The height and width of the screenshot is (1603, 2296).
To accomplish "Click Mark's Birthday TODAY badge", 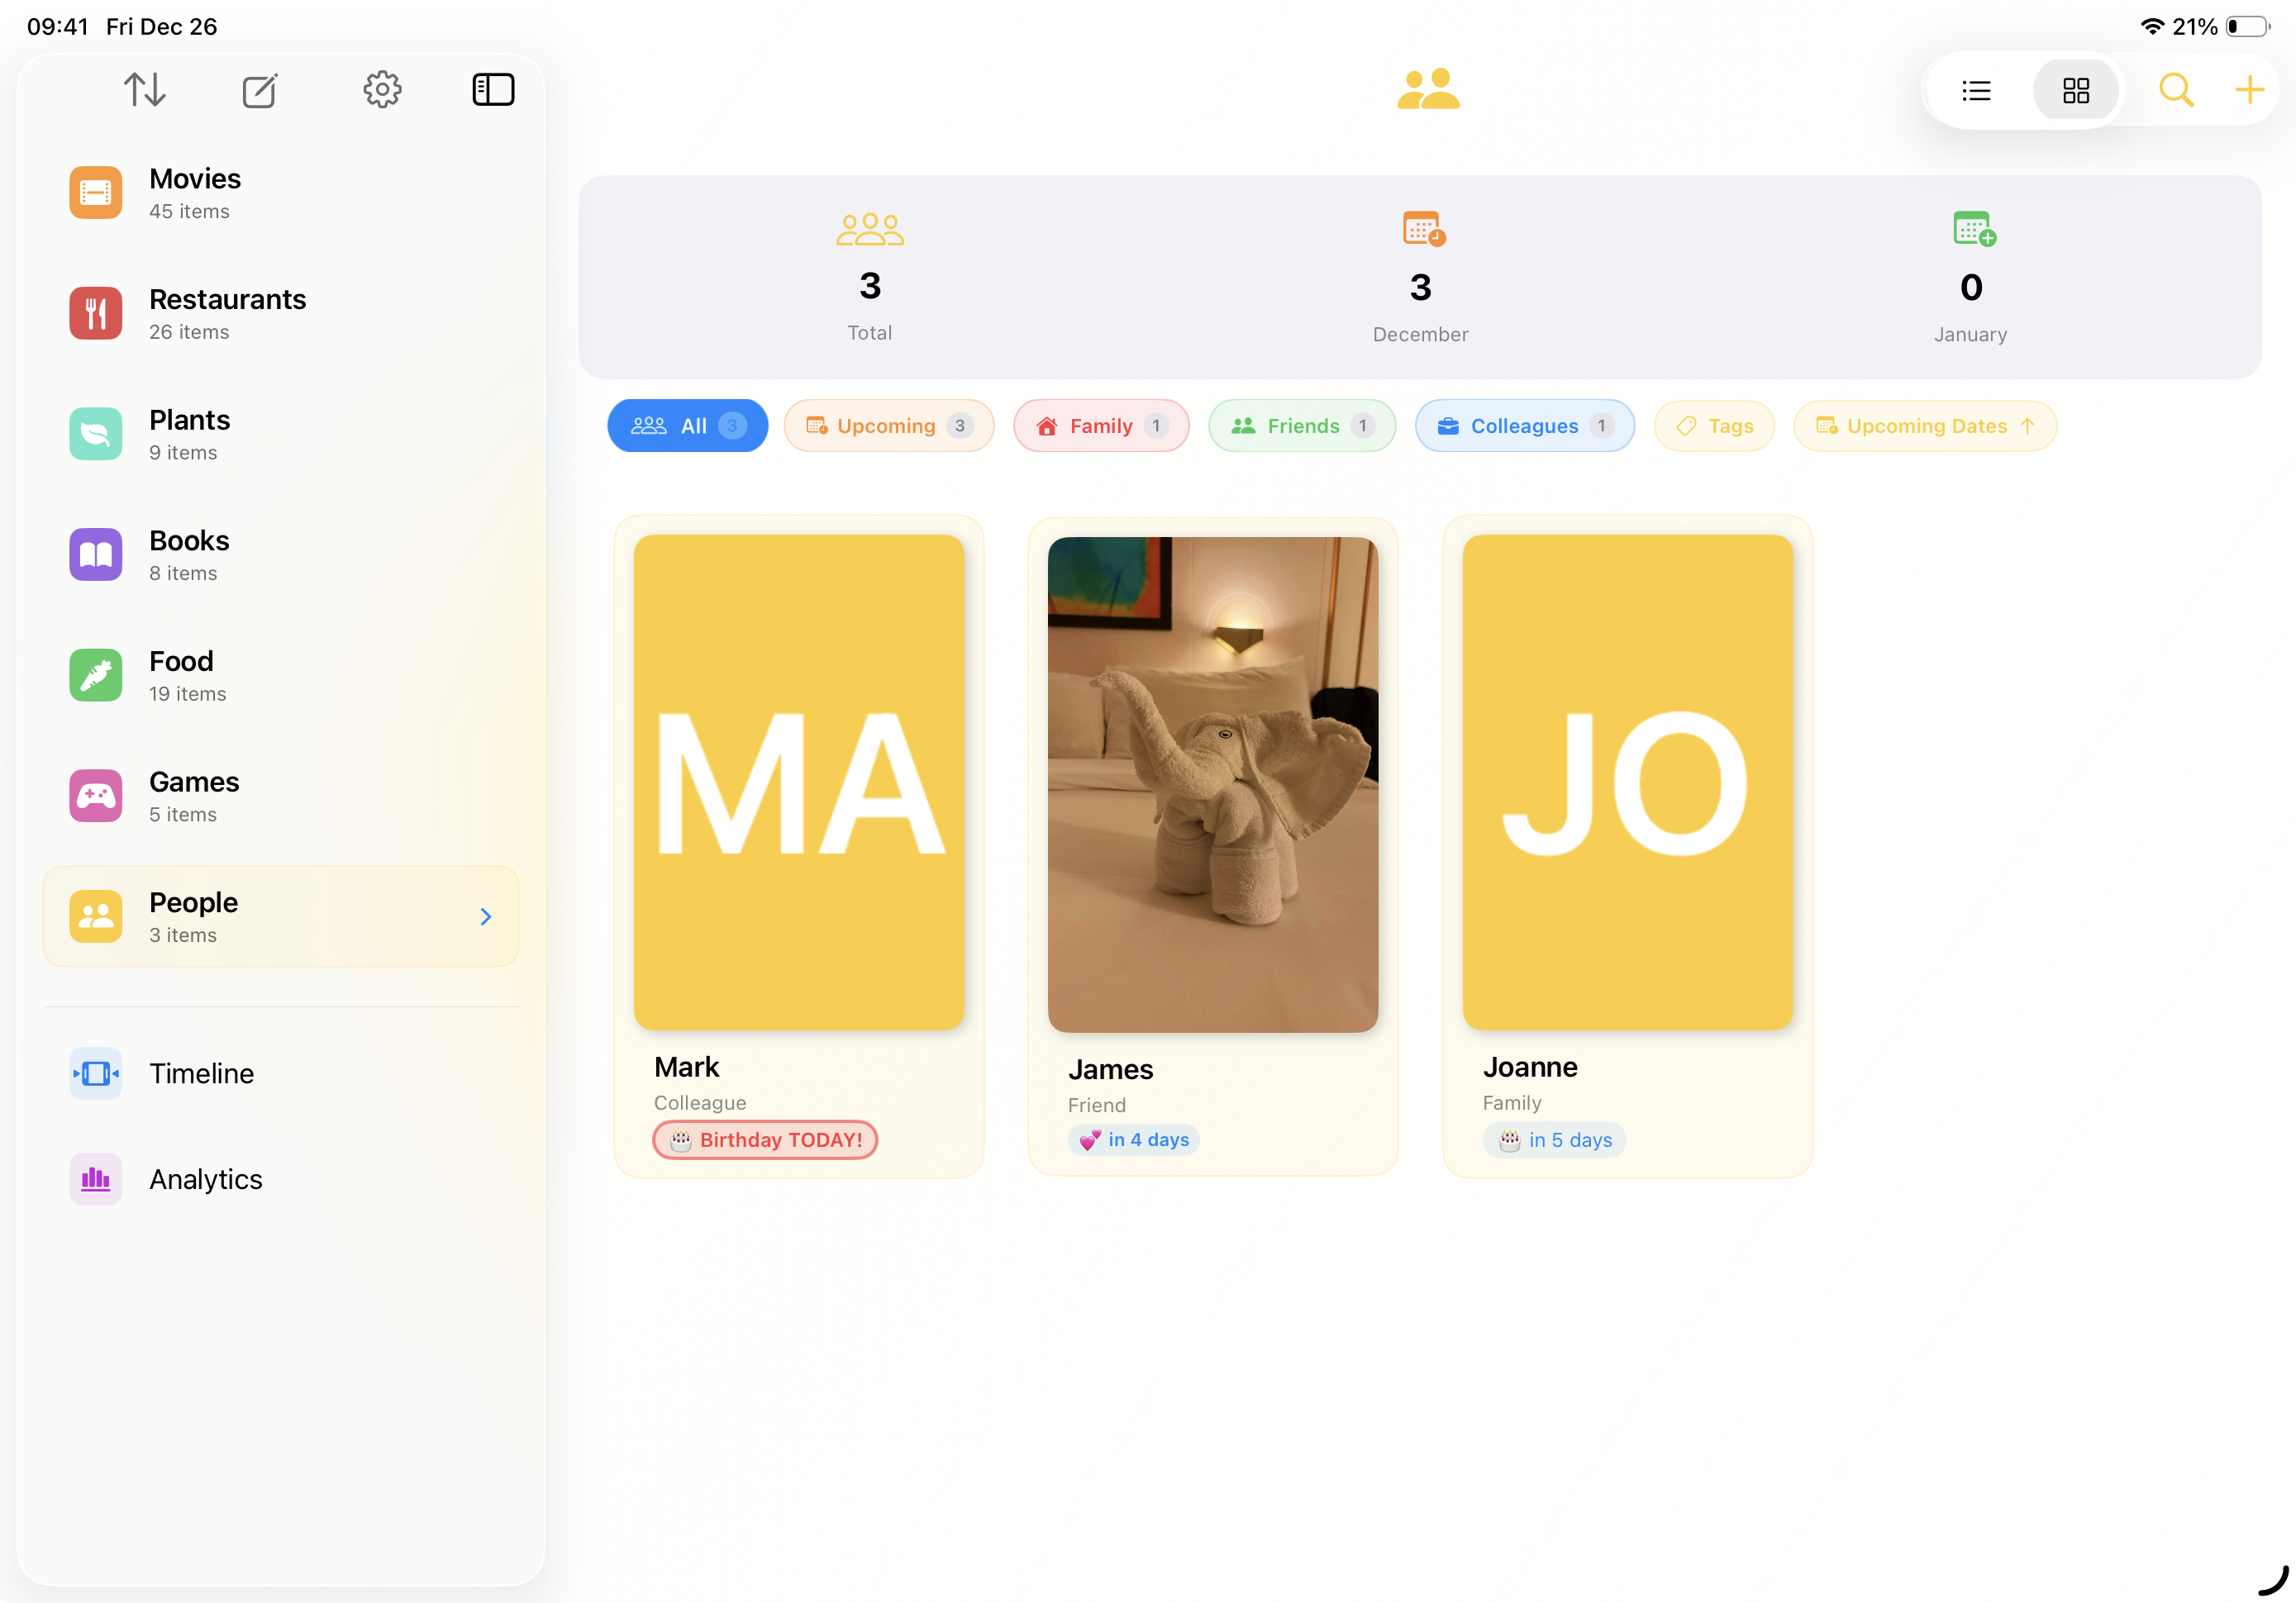I will click(765, 1139).
